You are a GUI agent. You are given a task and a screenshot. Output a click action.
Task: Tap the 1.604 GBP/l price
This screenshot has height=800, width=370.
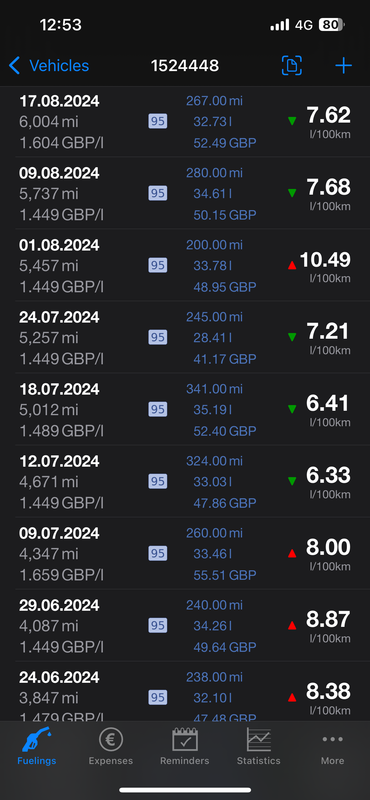(x=62, y=143)
